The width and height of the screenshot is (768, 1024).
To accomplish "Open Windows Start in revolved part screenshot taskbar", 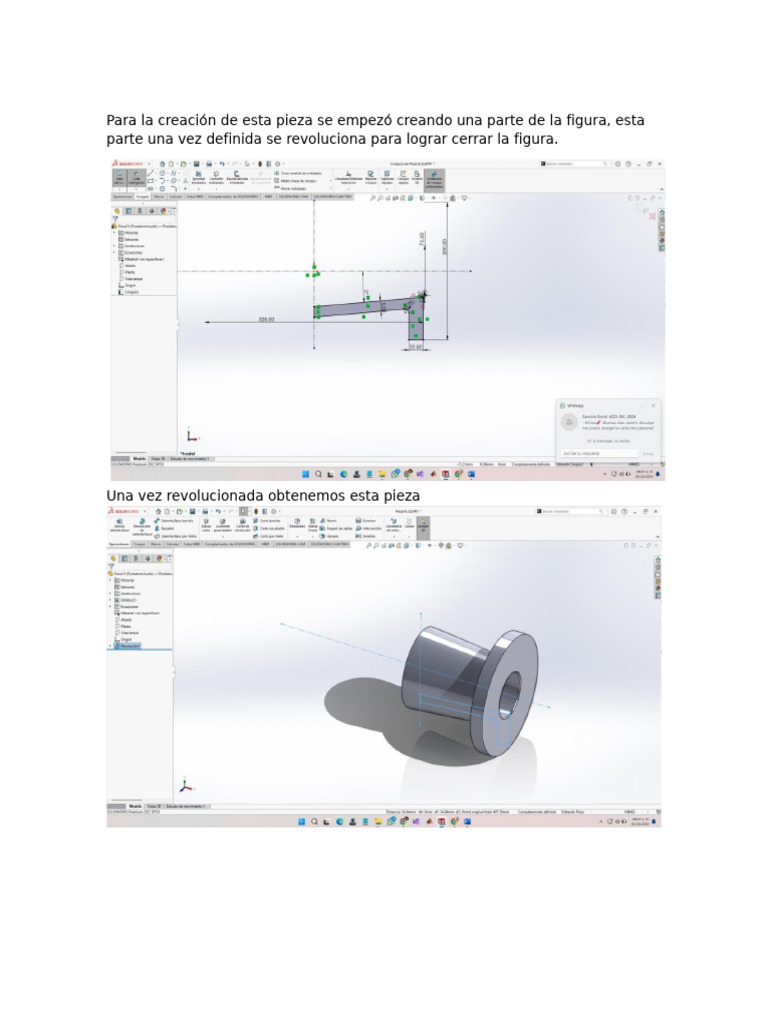I will click(x=302, y=822).
